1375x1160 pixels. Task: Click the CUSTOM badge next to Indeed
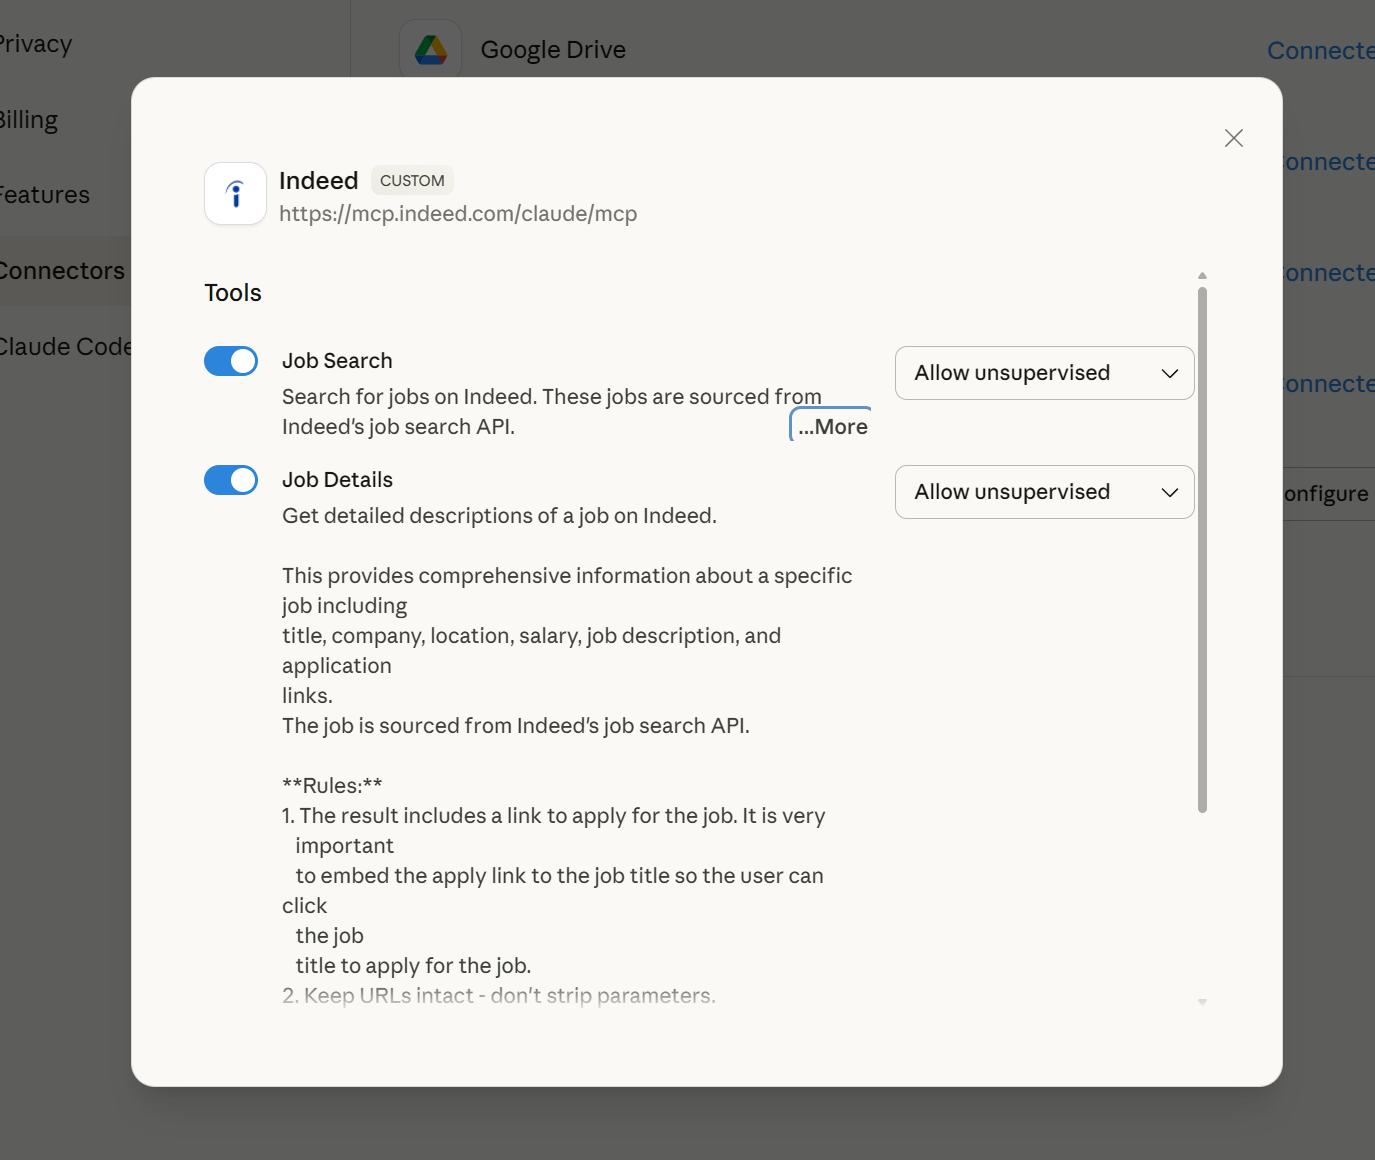(x=412, y=181)
